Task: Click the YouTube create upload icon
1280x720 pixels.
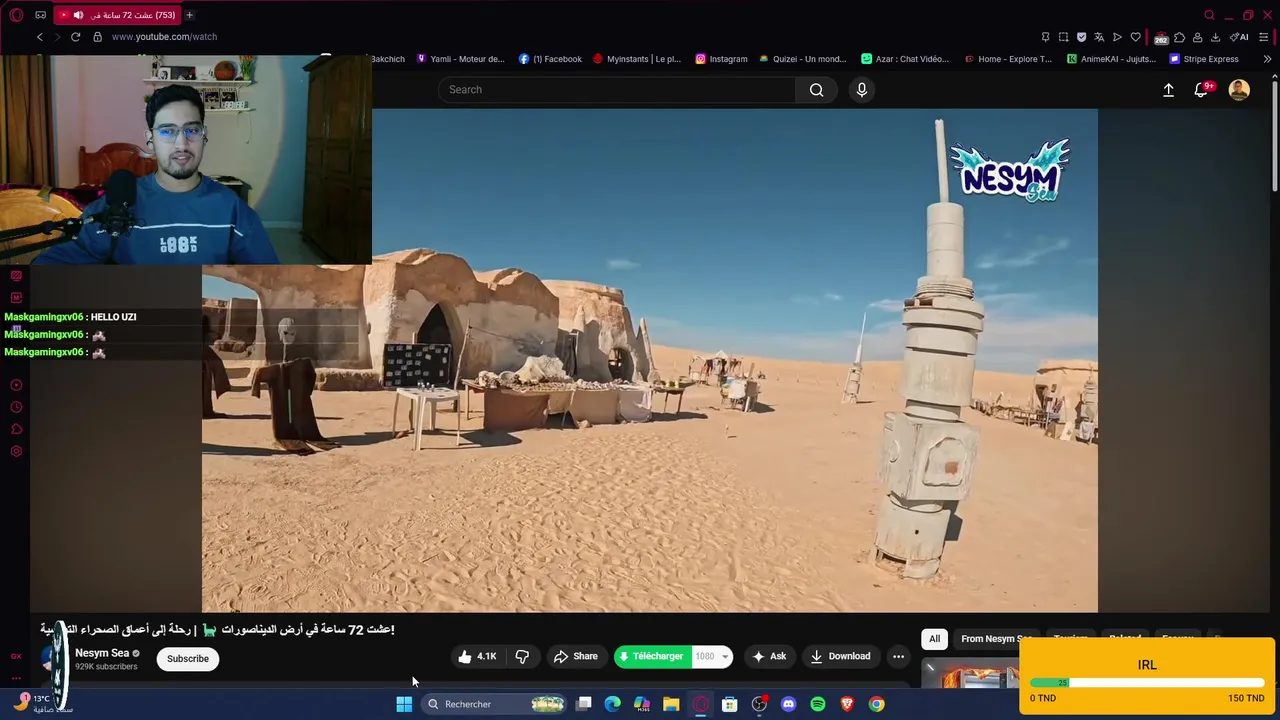Action: 1168,90
